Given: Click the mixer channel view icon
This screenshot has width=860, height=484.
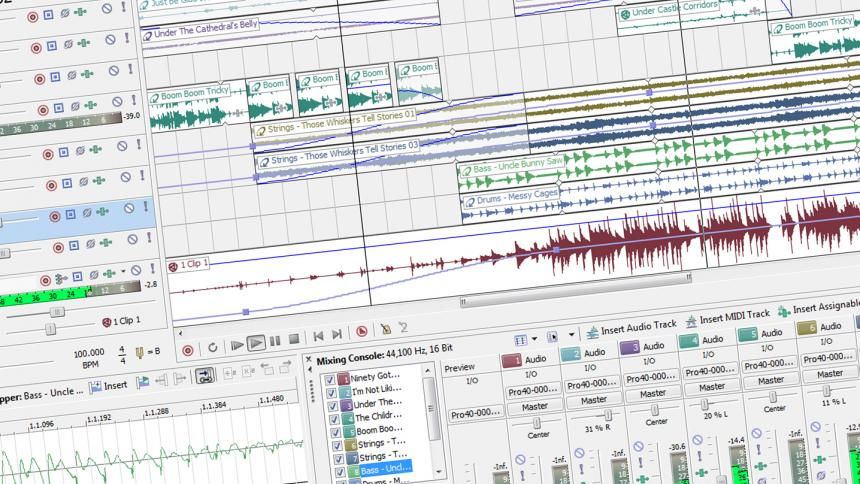Looking at the screenshot, I should 520,341.
